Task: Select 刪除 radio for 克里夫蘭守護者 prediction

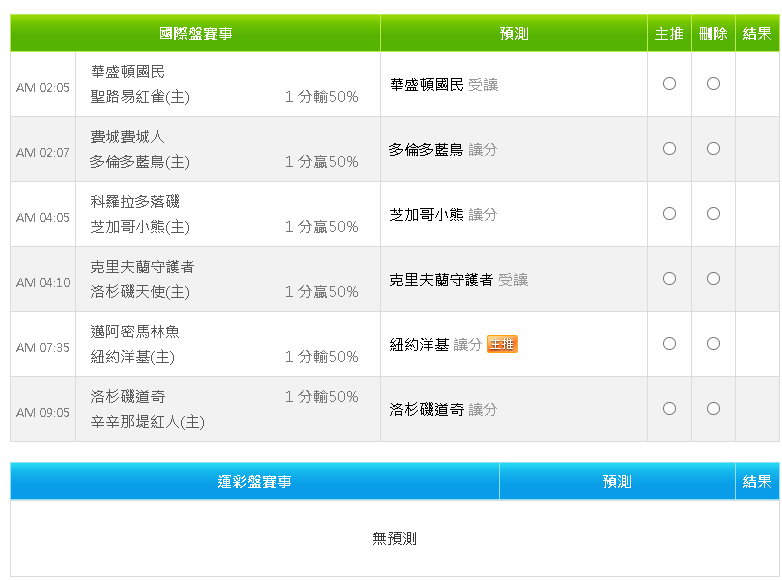Action: (713, 278)
